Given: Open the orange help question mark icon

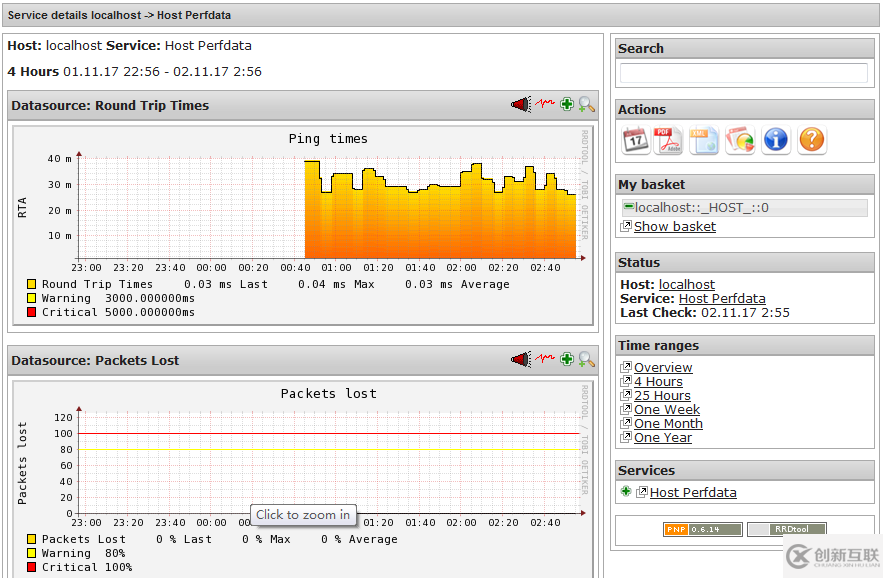Looking at the screenshot, I should (811, 140).
